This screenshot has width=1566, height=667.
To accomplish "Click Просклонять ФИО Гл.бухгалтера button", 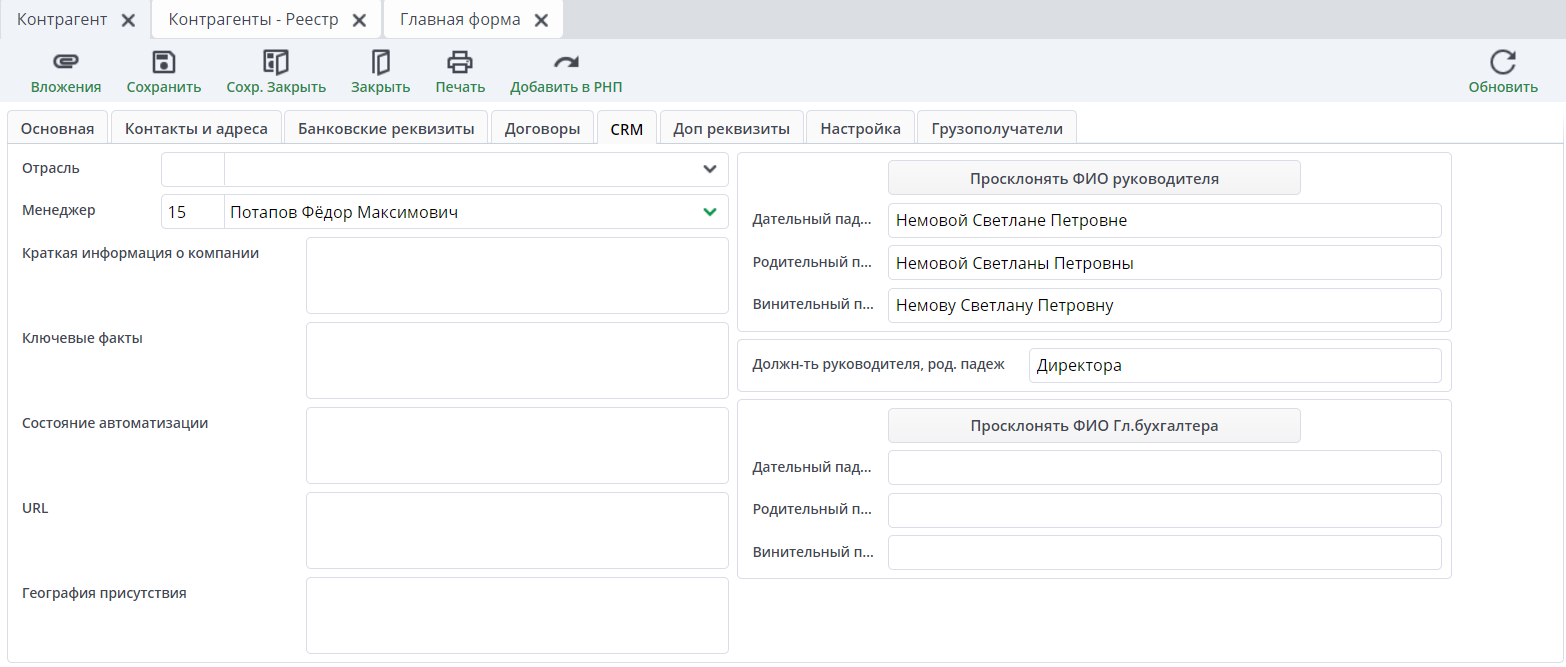I will (x=1094, y=425).
